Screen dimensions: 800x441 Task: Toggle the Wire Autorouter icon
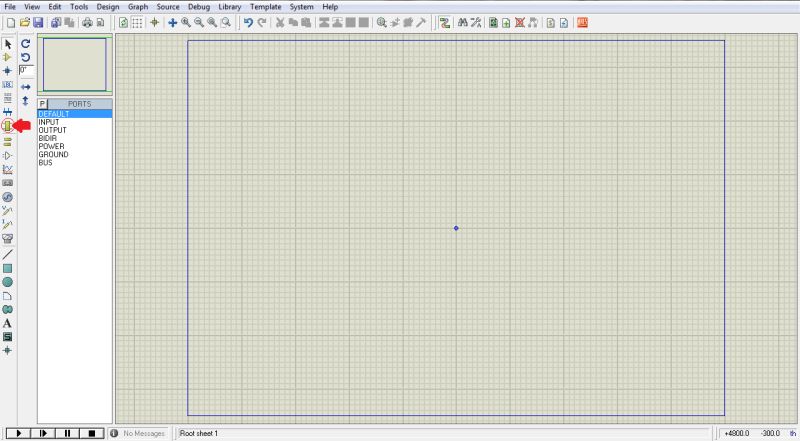(445, 22)
